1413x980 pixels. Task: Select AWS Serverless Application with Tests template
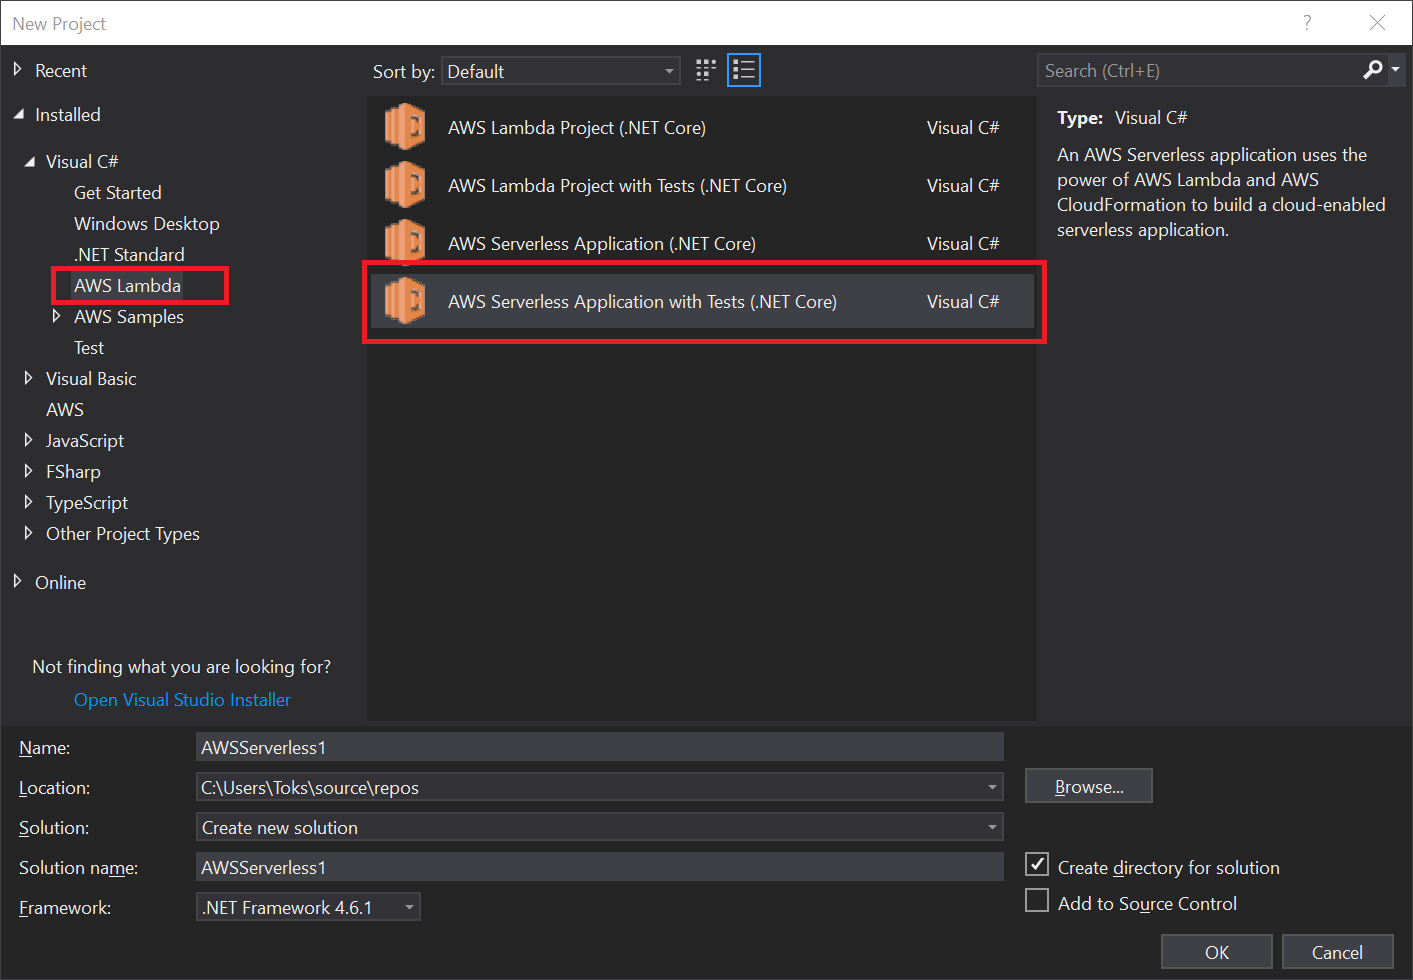(x=702, y=302)
